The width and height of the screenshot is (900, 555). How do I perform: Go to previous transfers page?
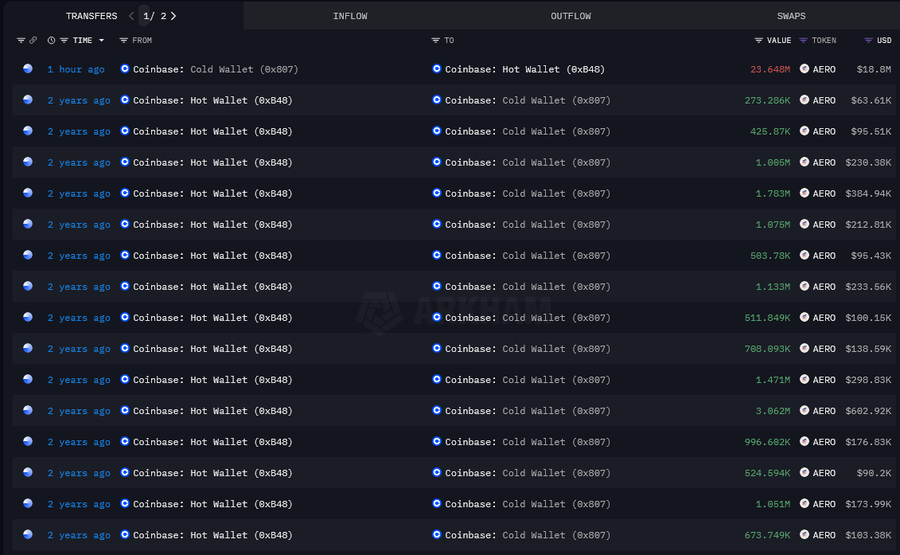tap(131, 16)
